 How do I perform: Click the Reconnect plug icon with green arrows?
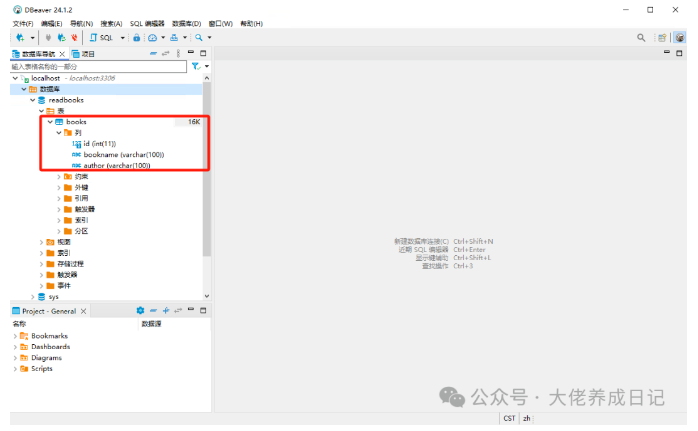[61, 38]
